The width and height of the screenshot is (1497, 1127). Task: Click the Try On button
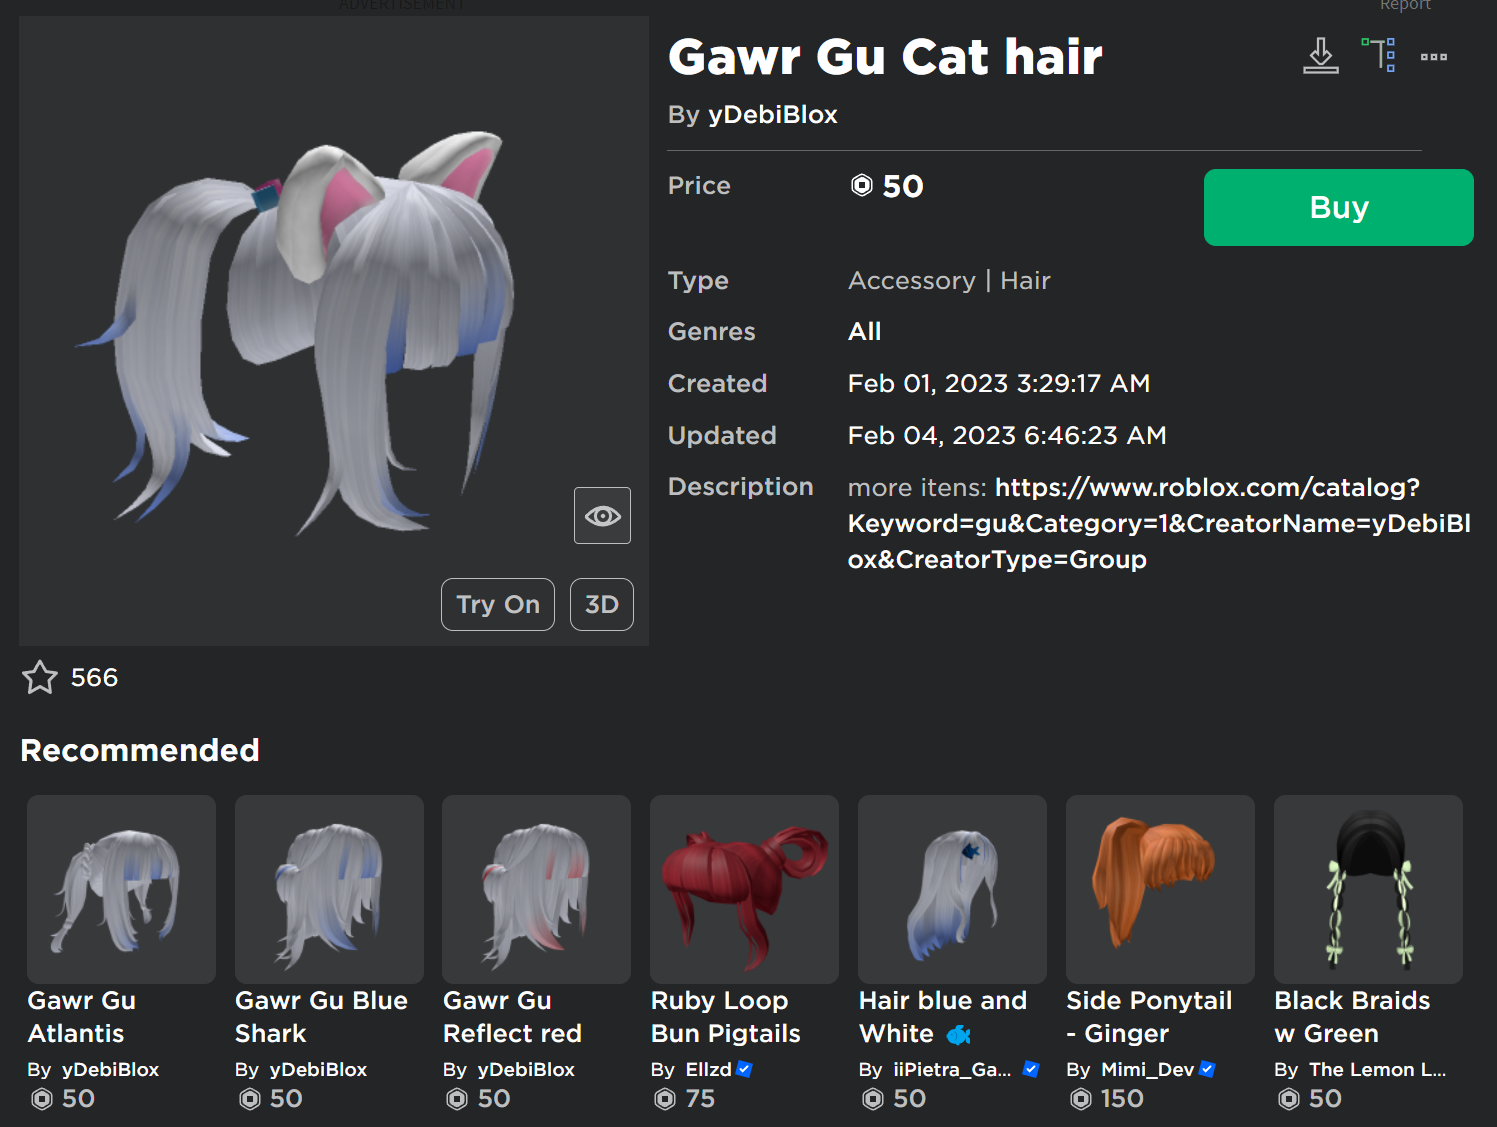point(498,605)
